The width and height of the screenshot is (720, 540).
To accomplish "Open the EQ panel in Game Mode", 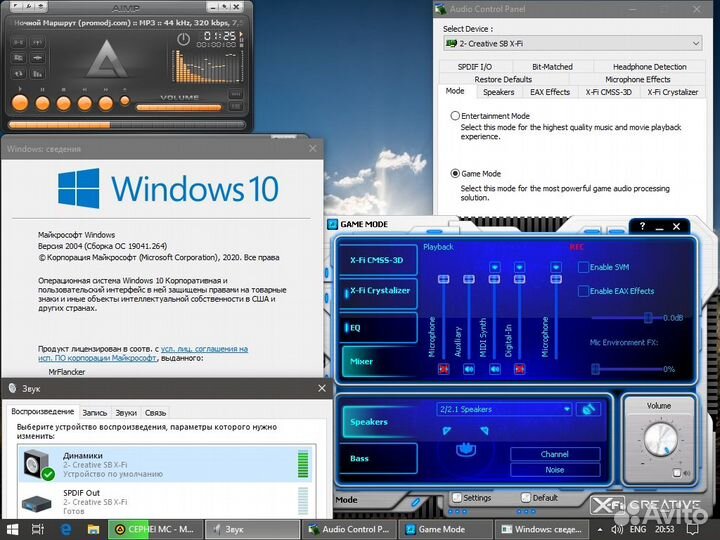I will click(x=378, y=327).
